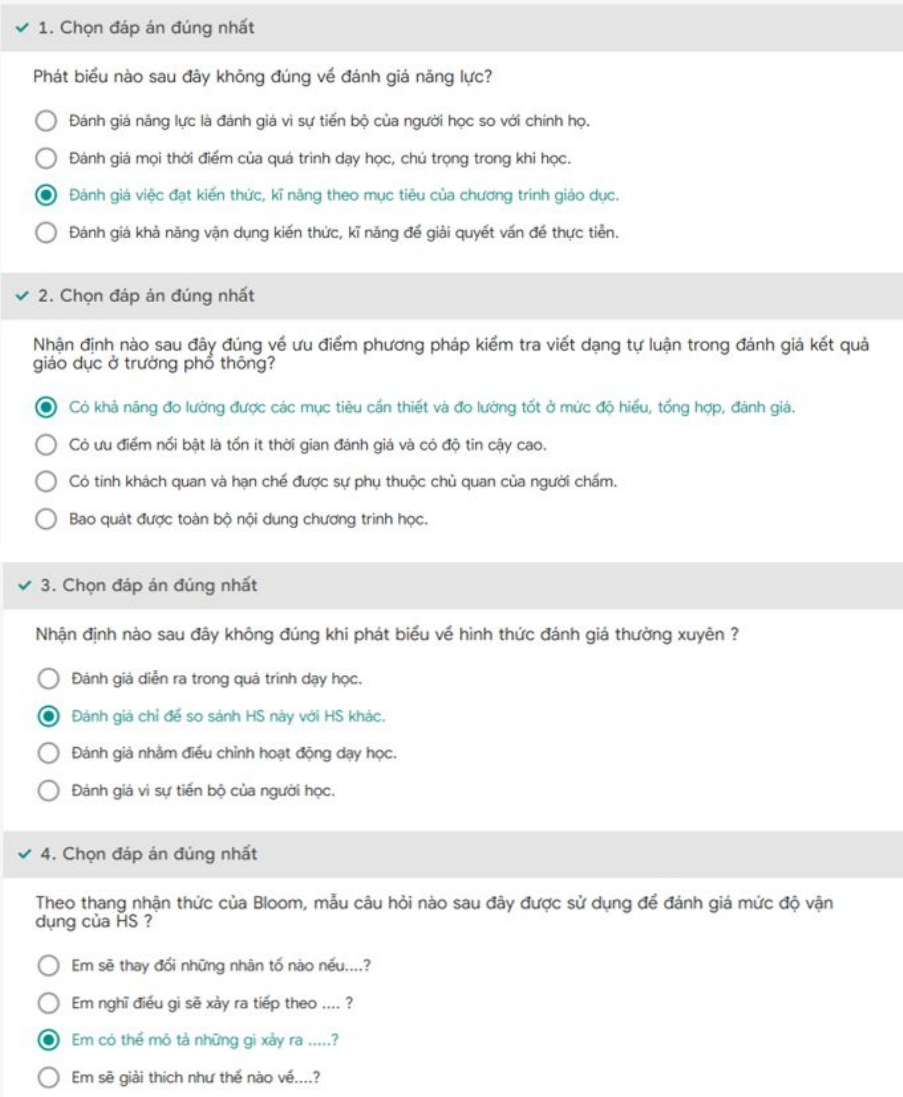Click the checkmark icon beside question 4
Viewport: 903px width, 1097px height.
[x=23, y=854]
